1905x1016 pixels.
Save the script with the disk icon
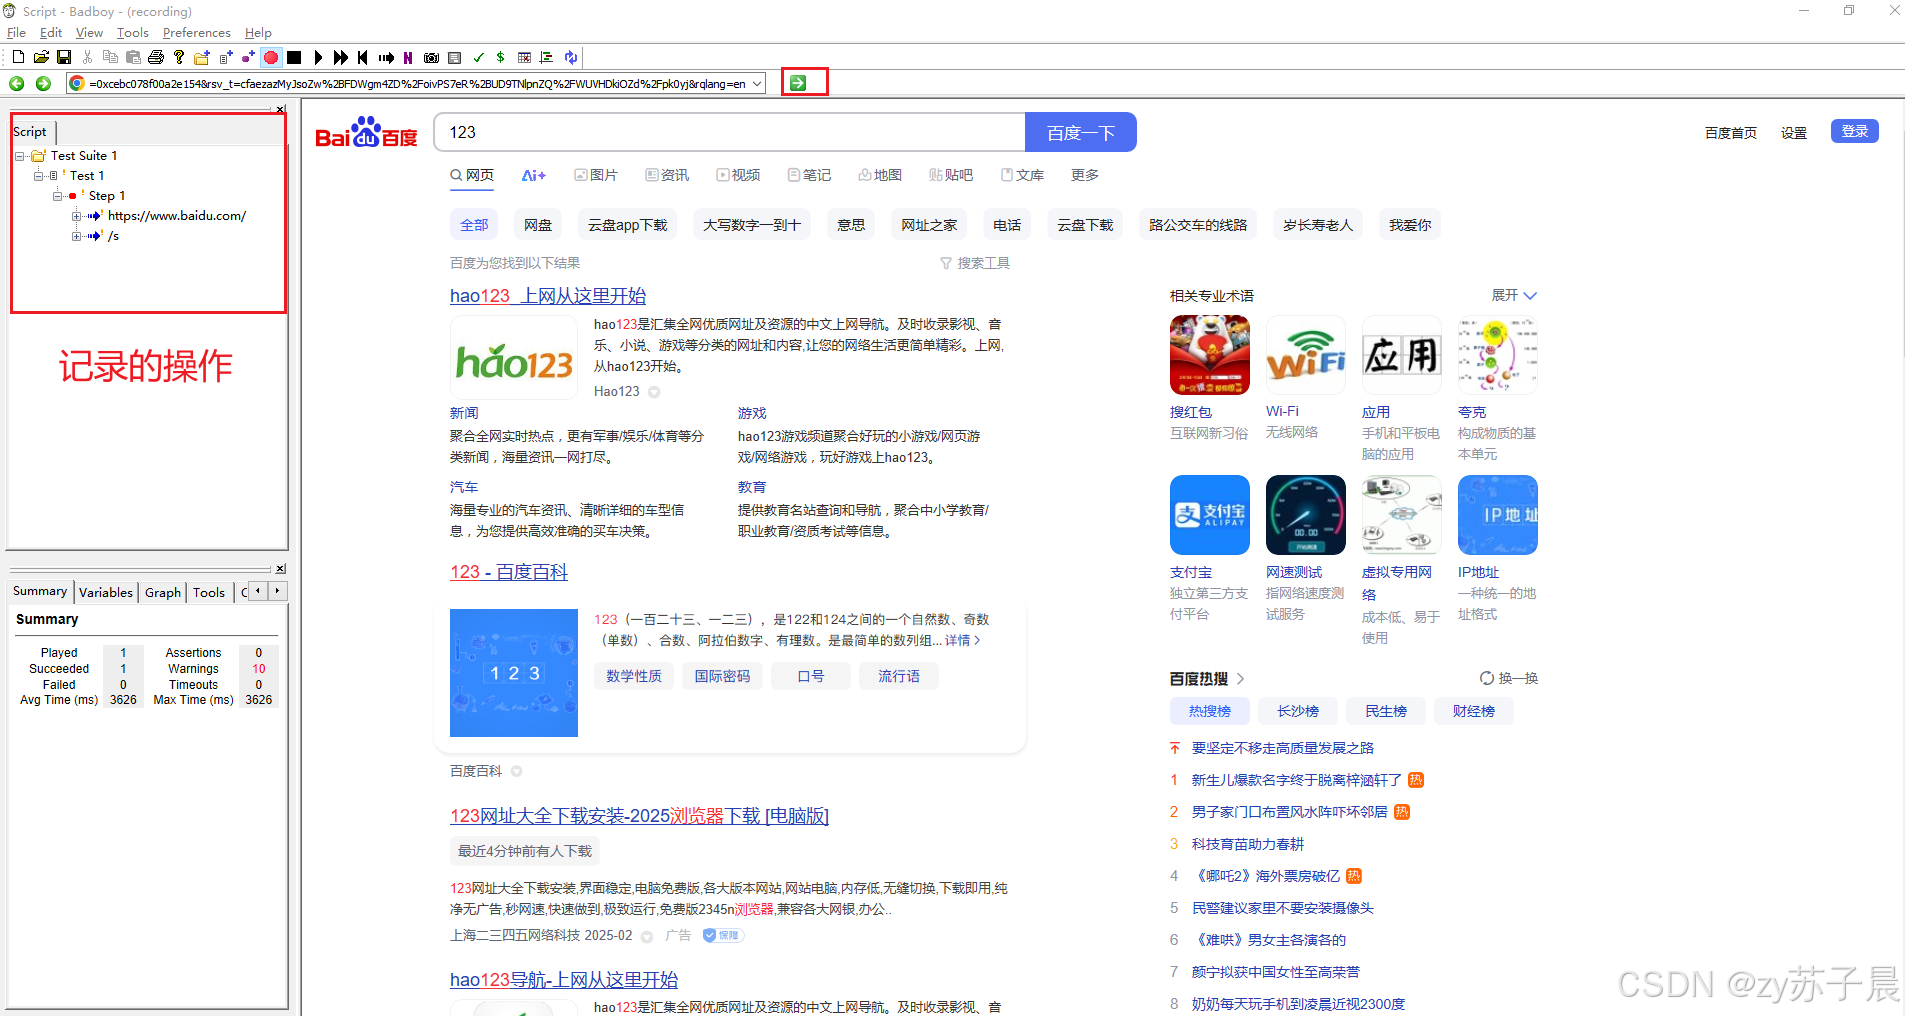[x=64, y=57]
